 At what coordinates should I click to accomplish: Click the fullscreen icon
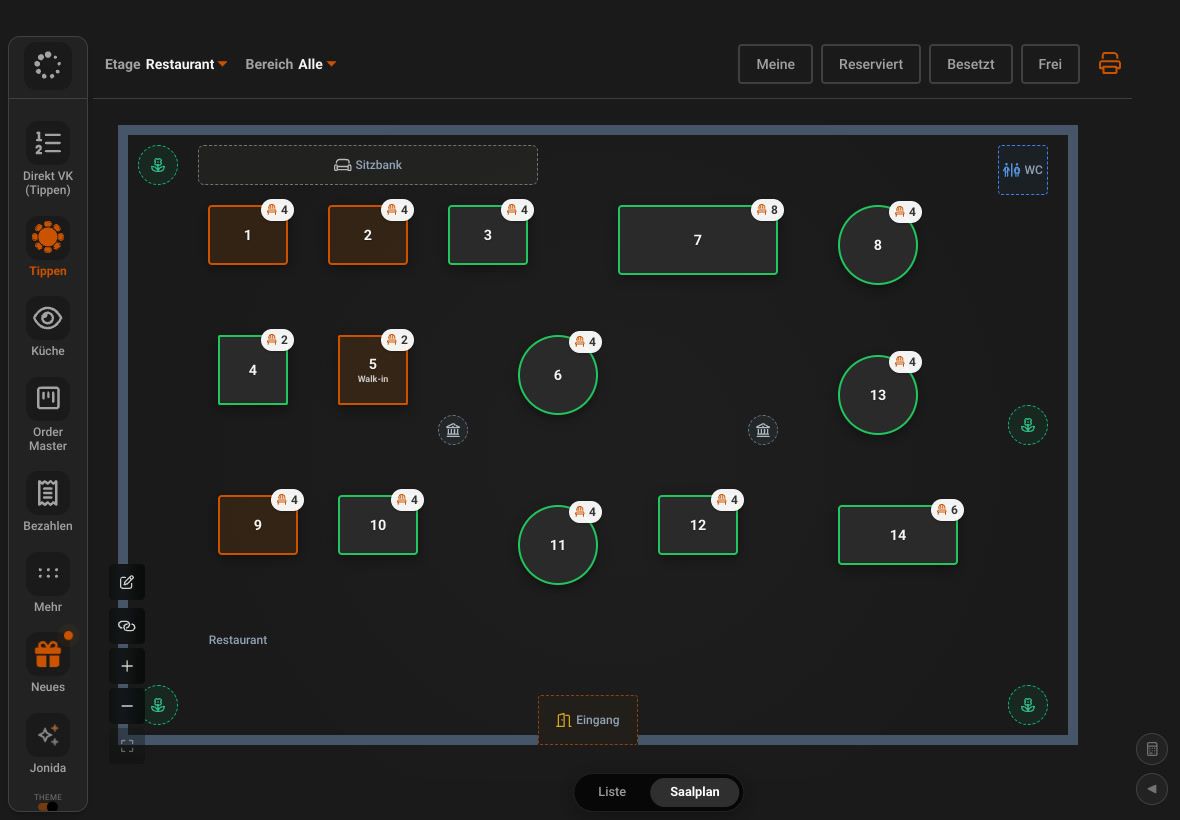126,746
